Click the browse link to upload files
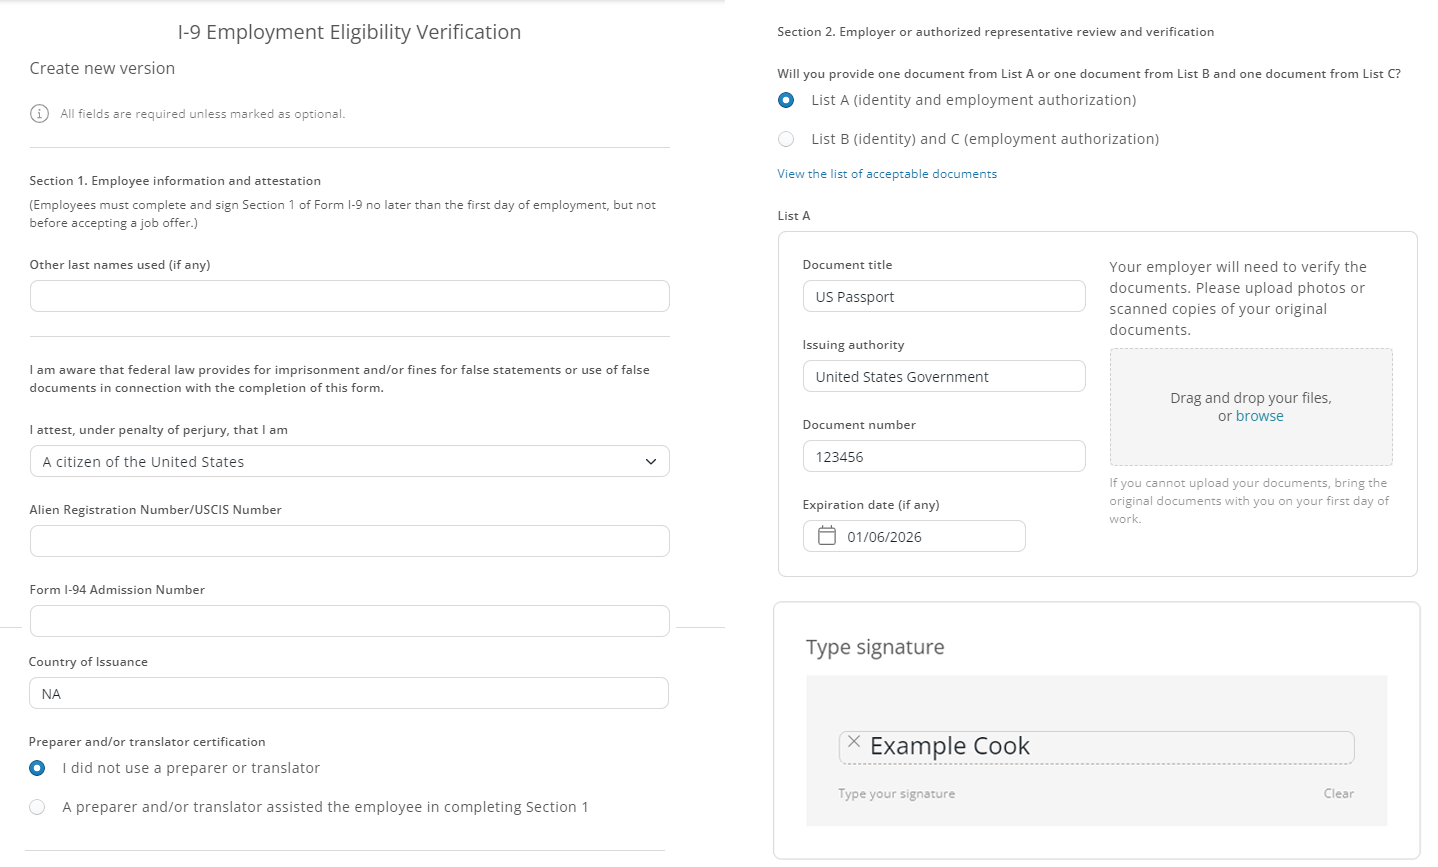Viewport: 1438px width, 867px height. pos(1259,416)
